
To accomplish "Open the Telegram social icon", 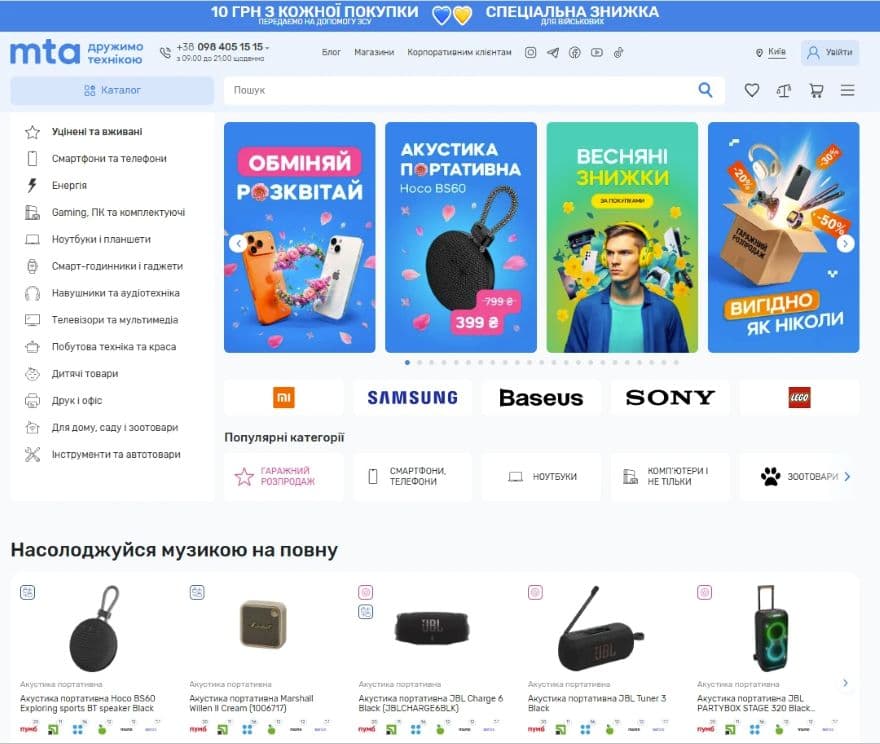I will (553, 53).
